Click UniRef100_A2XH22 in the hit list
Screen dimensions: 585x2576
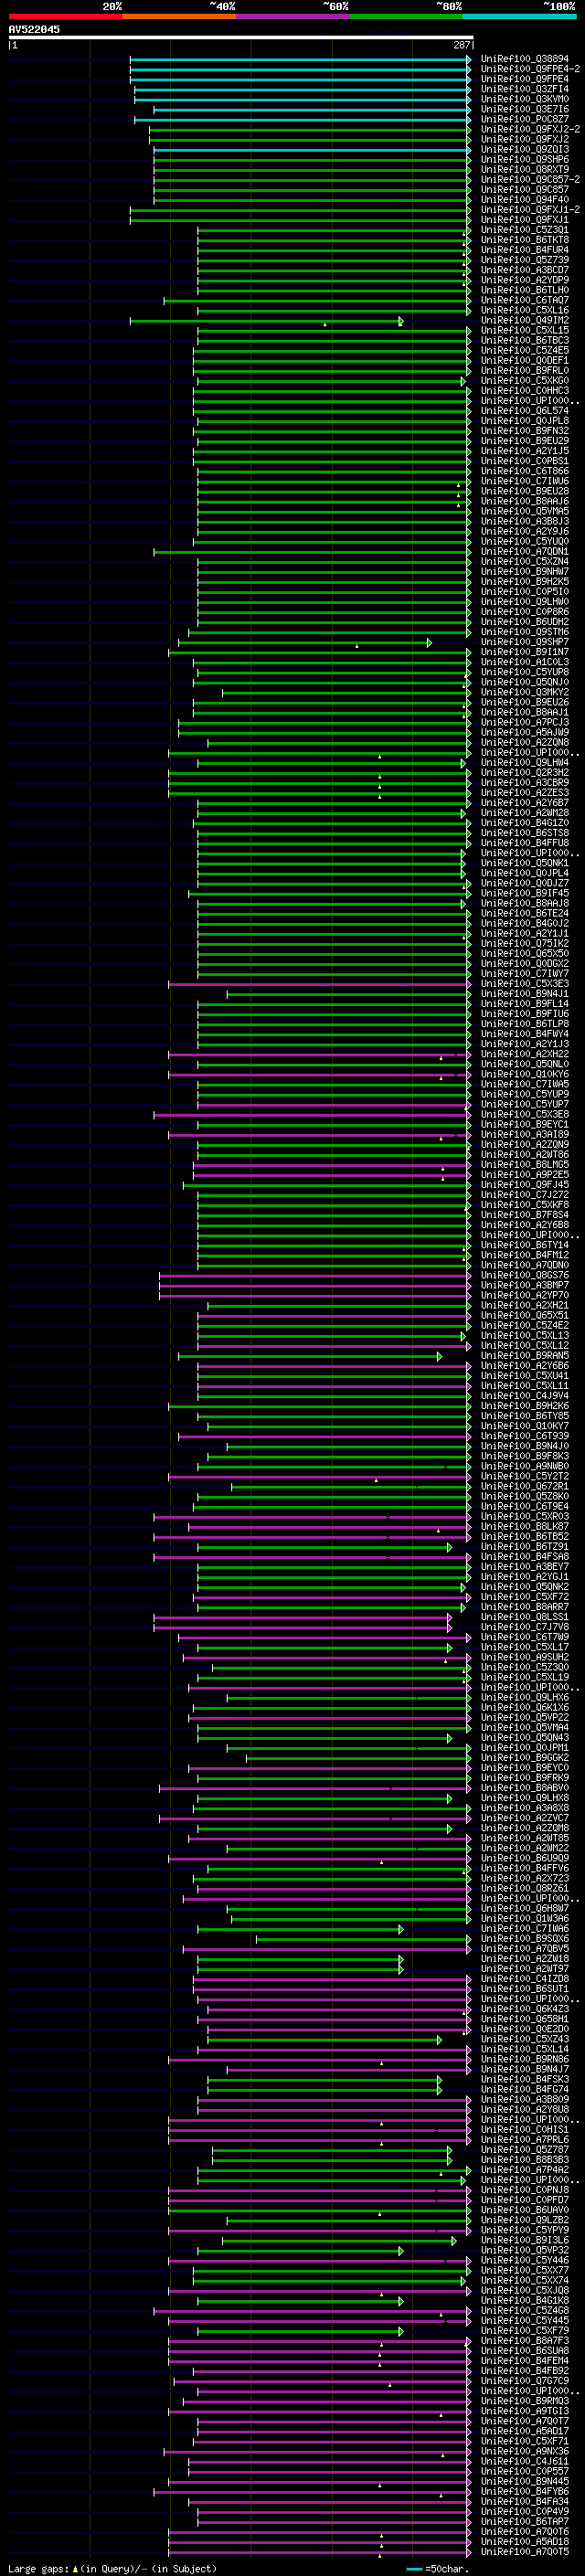524,1054
